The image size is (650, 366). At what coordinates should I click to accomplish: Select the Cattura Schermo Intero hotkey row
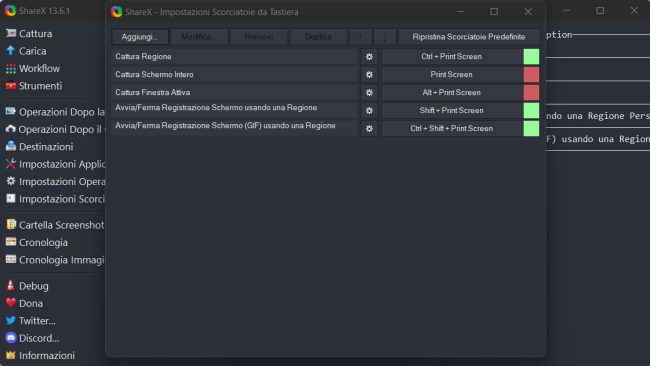tap(235, 75)
